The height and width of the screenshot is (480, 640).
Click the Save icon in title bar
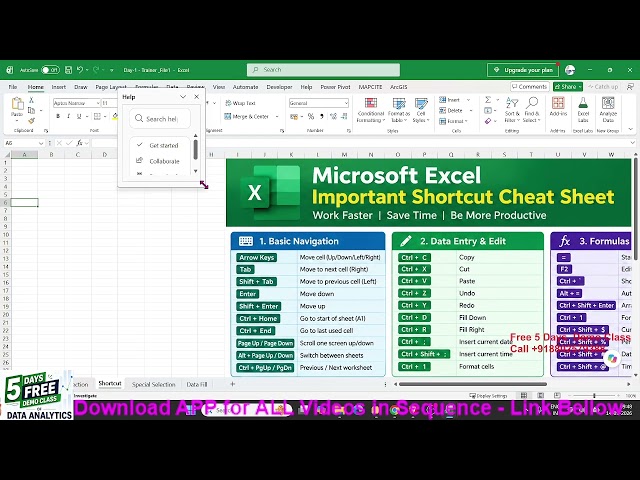coord(69,70)
